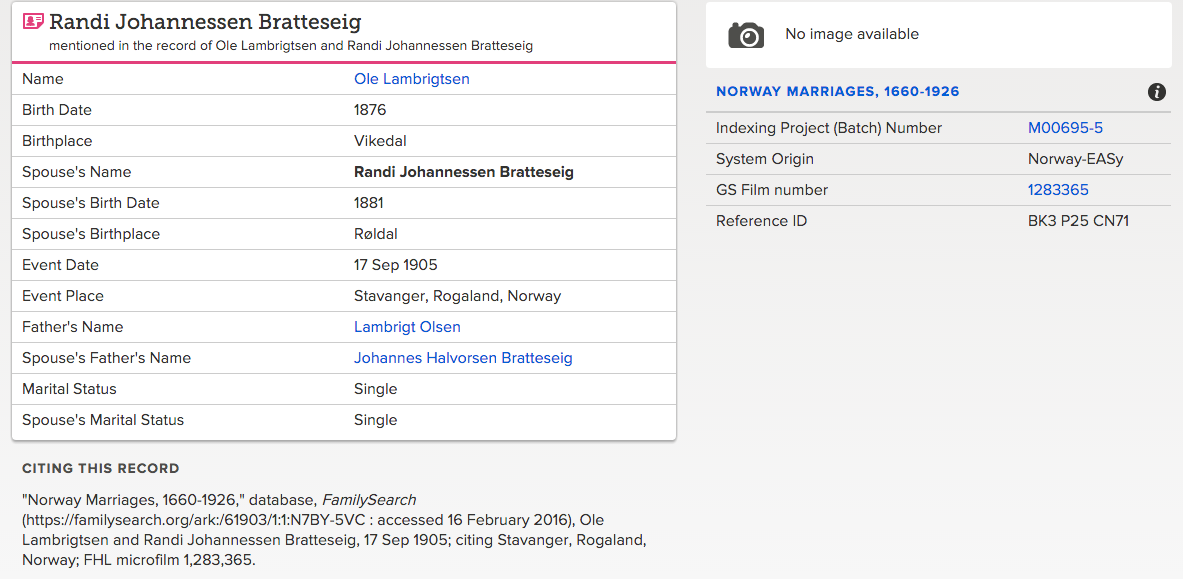Open the Ole Lambrigtsen name link
Screen dimensions: 1183x579
[411, 79]
